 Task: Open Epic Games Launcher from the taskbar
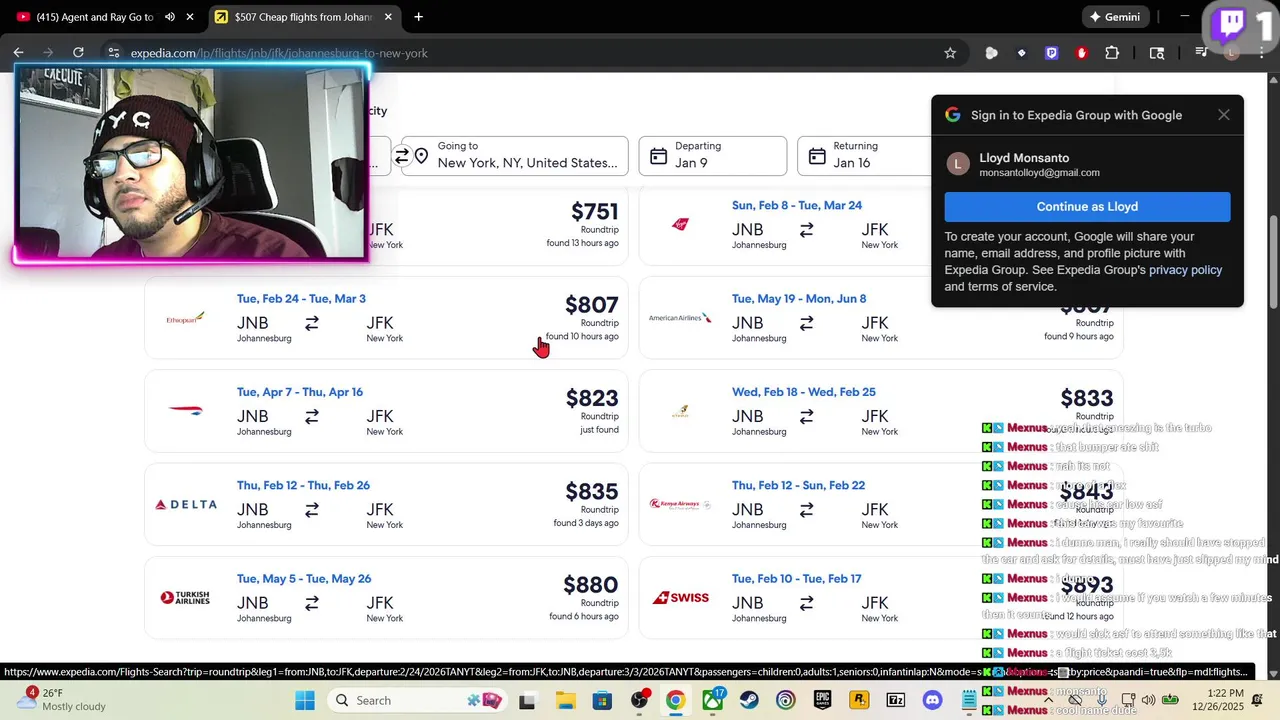[823, 700]
